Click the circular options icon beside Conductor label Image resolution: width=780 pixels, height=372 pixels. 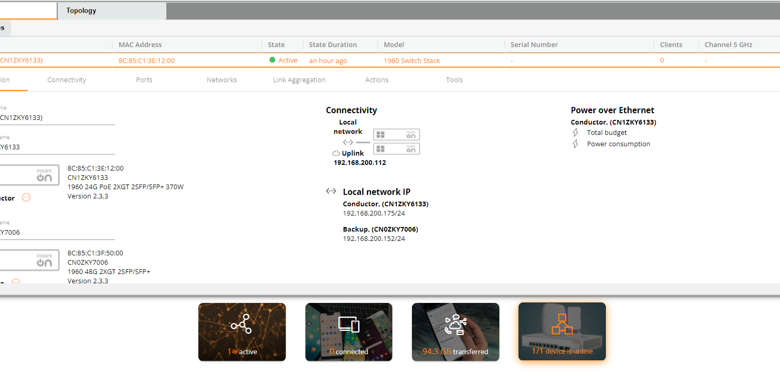click(26, 197)
